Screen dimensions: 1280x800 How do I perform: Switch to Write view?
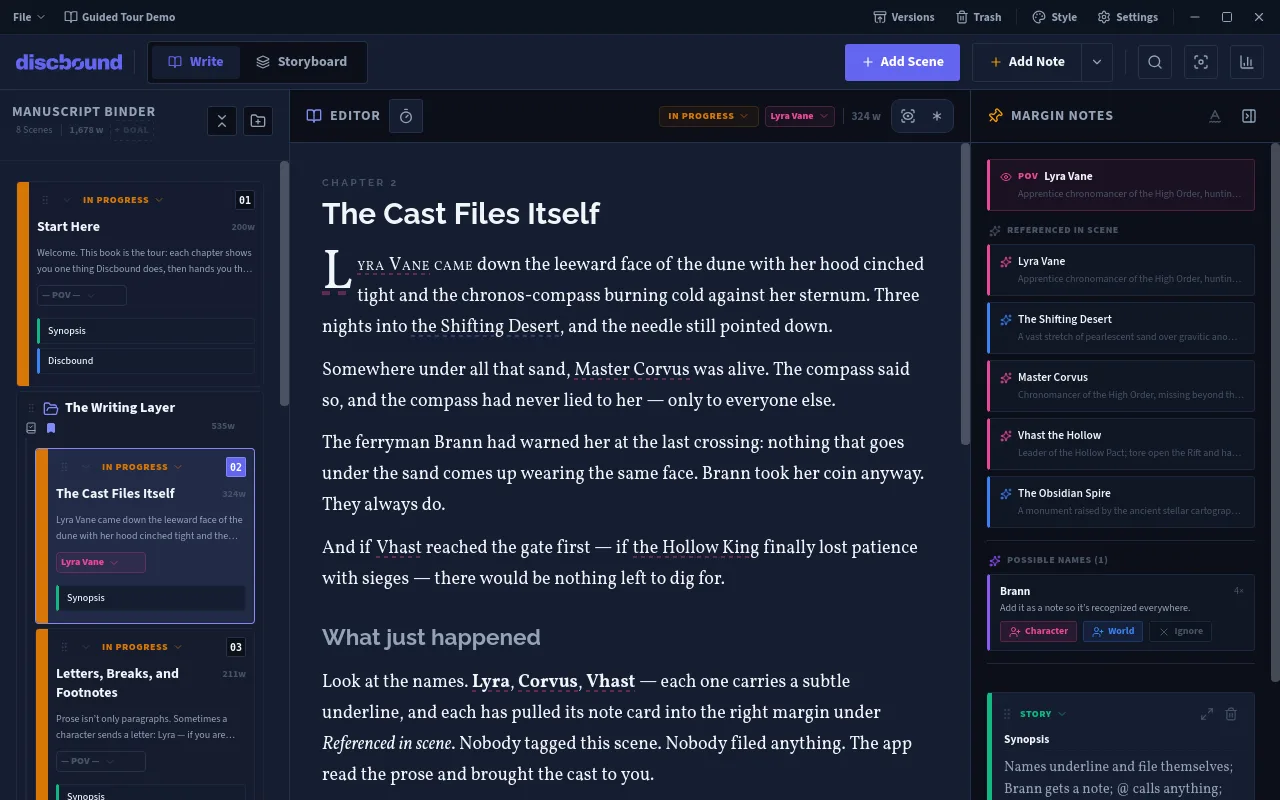(196, 62)
